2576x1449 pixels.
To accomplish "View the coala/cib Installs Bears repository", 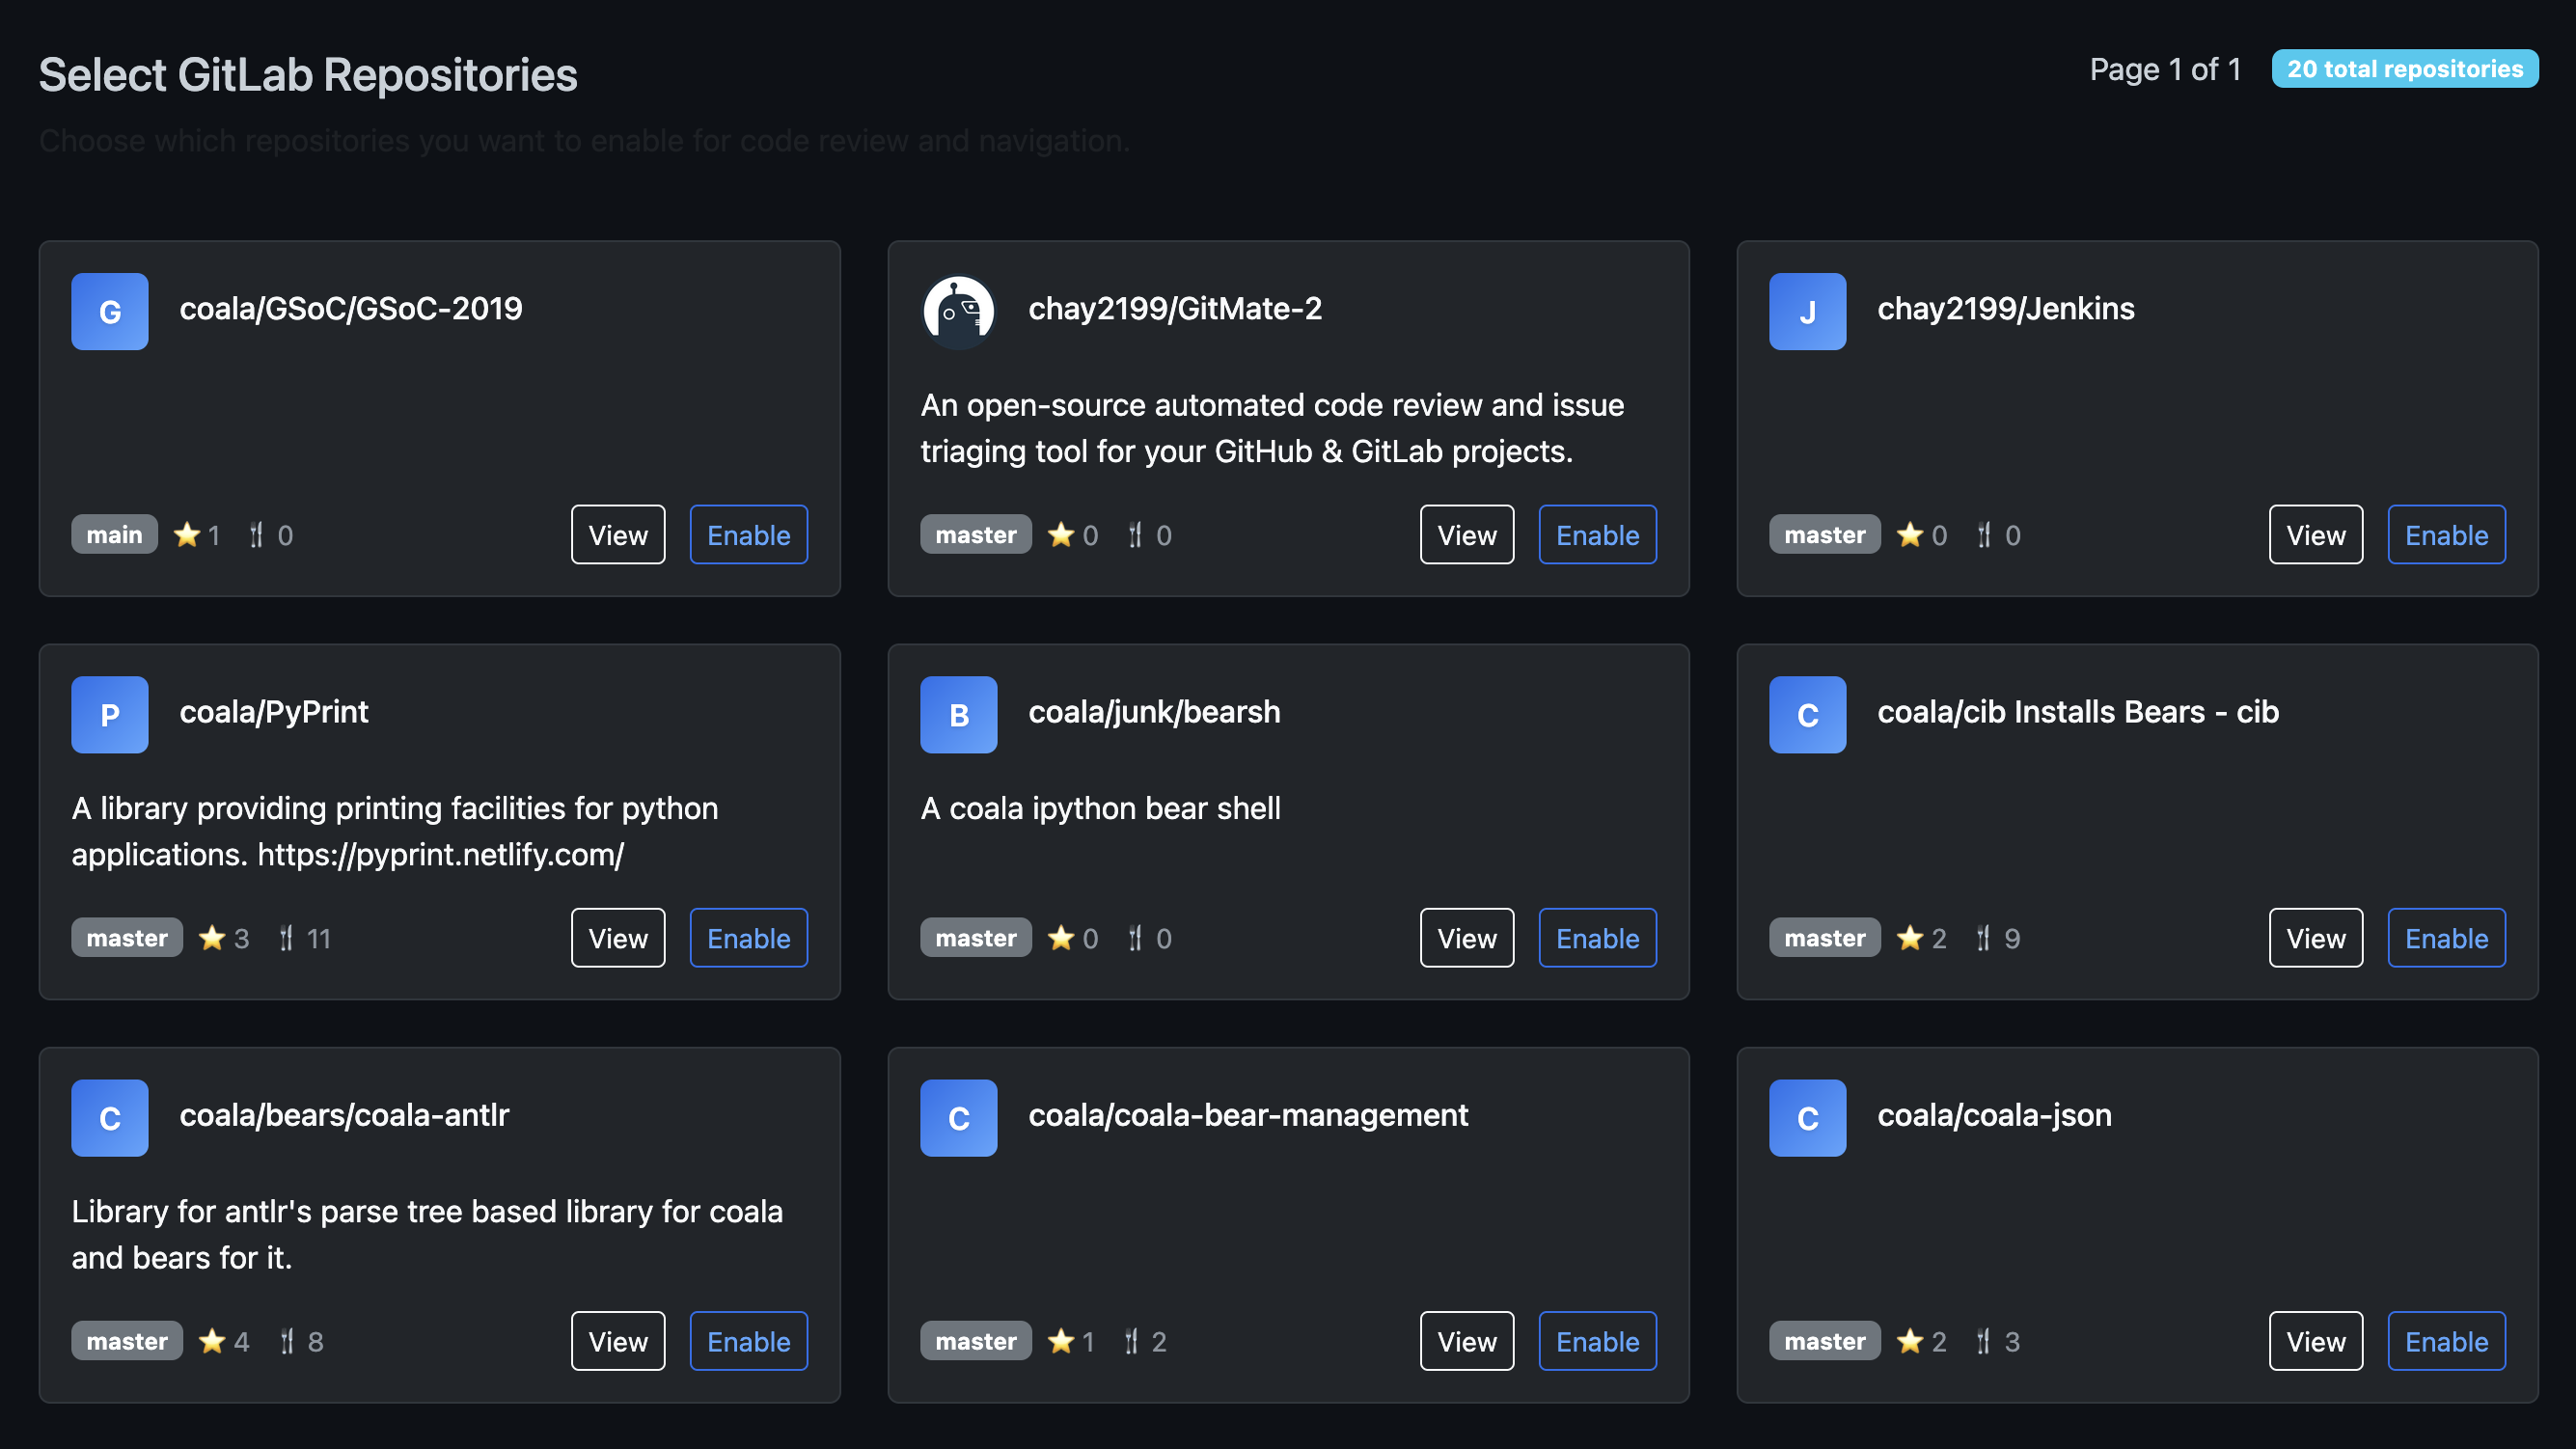I will [x=2315, y=938].
